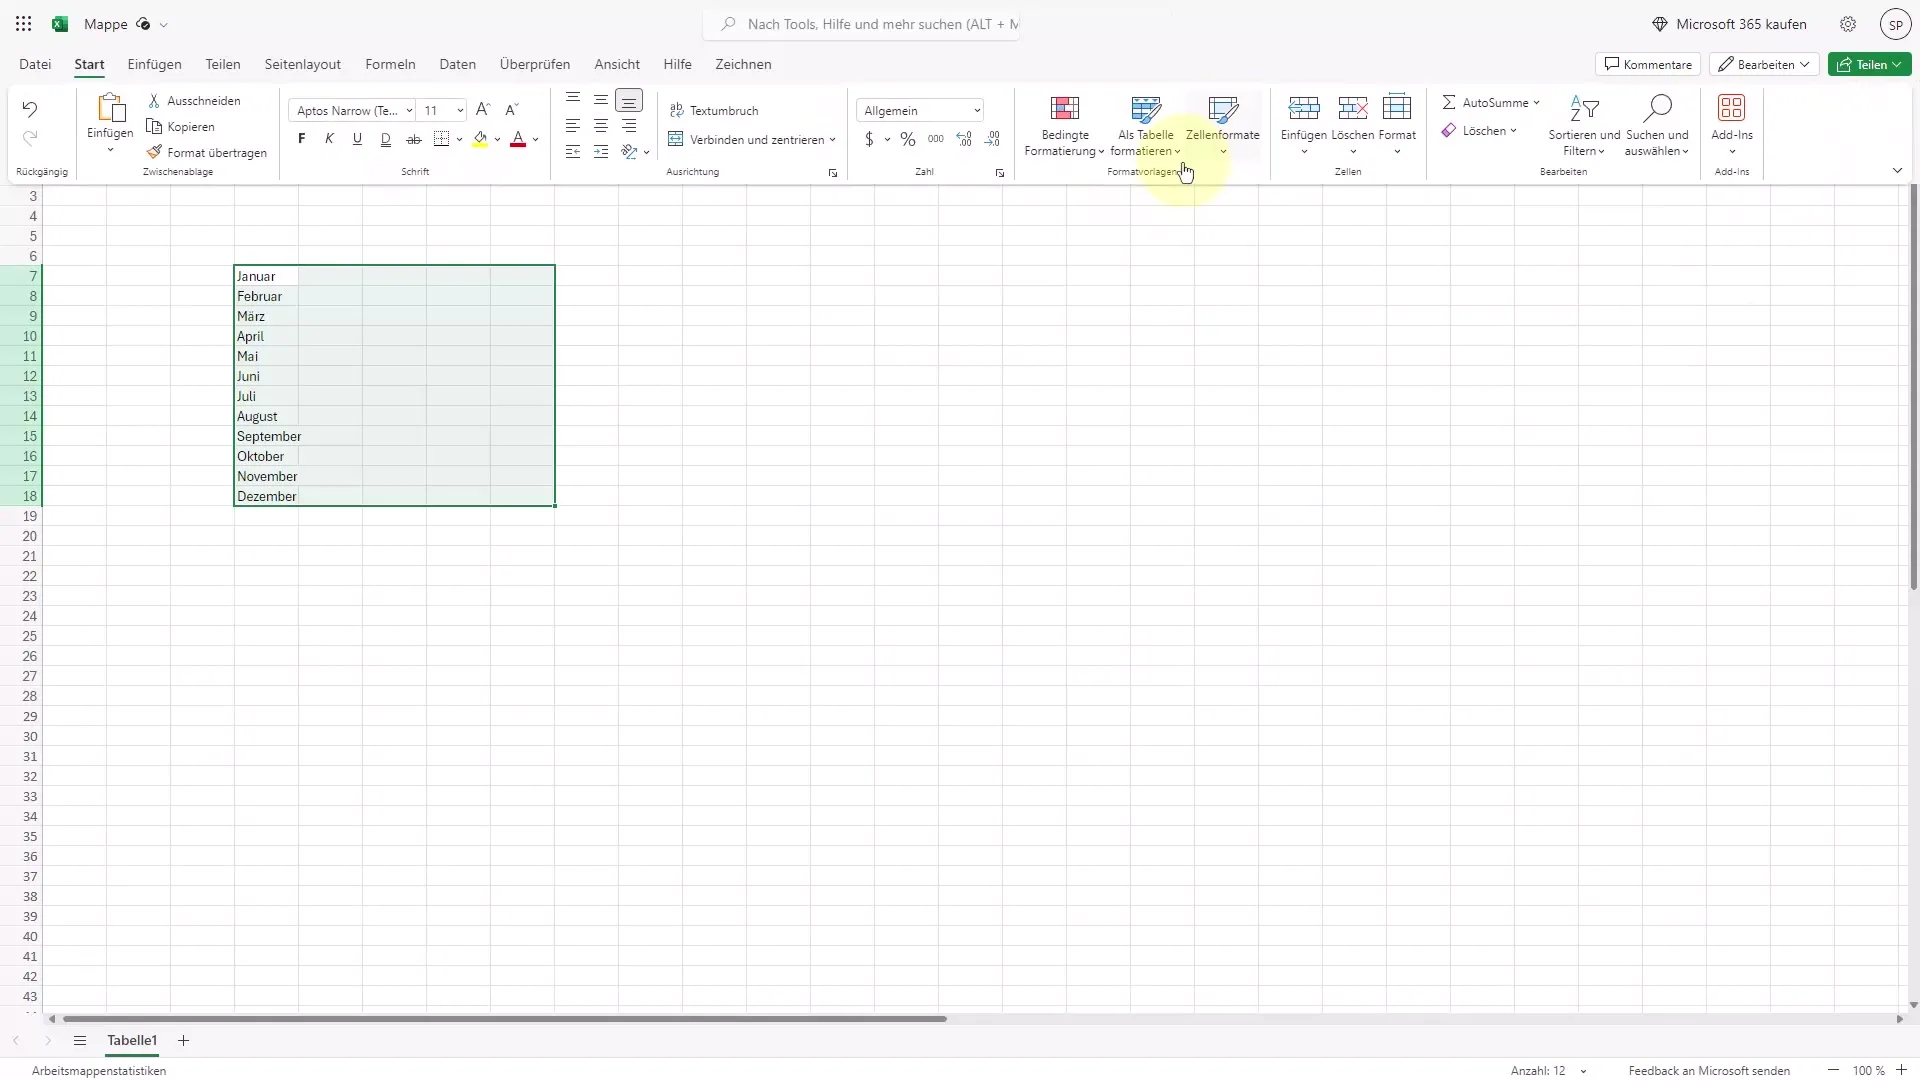The image size is (1920, 1080).
Task: Switch to Daten tab
Action: click(x=458, y=64)
